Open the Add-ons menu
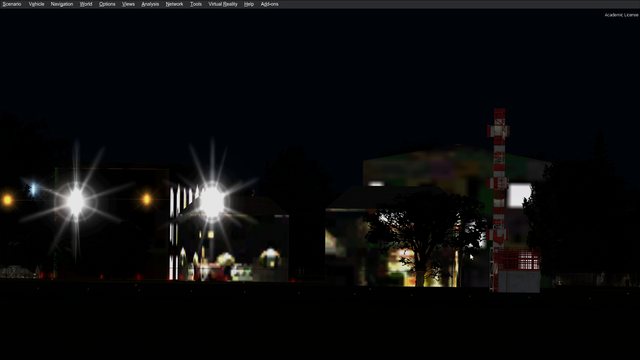The image size is (640, 360). [269, 4]
